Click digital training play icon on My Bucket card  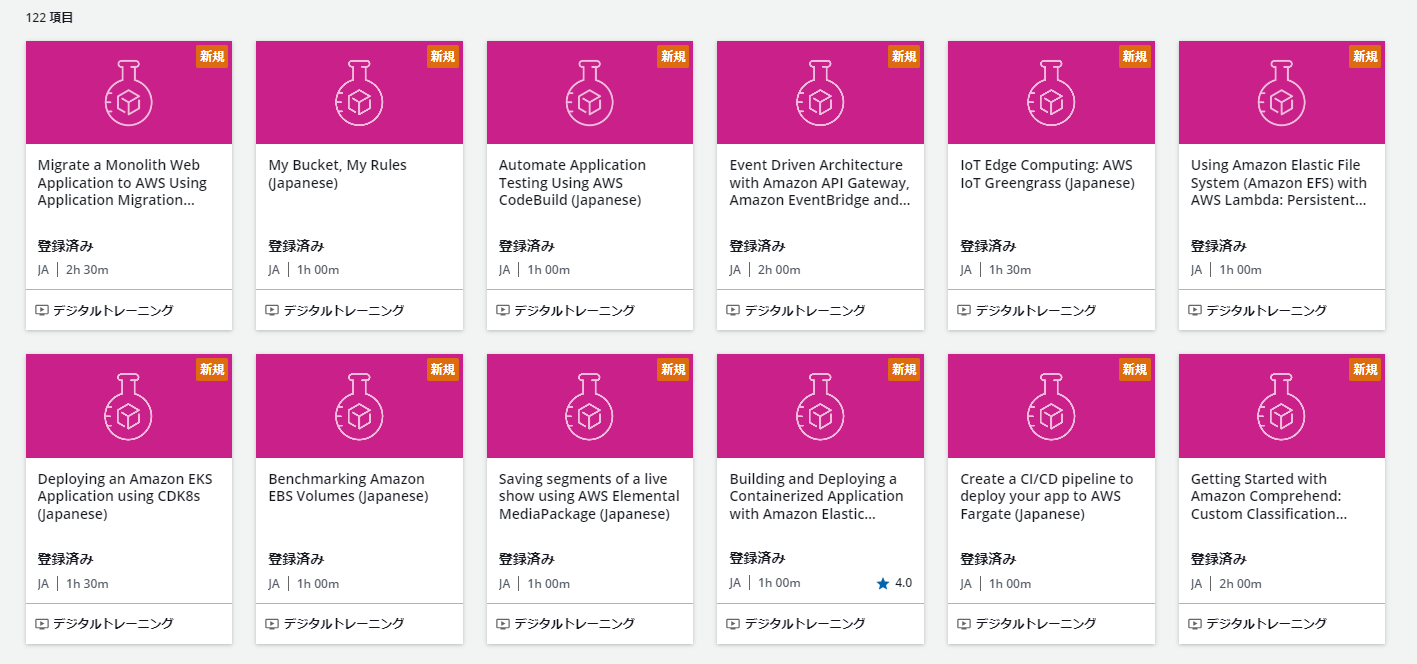click(272, 310)
